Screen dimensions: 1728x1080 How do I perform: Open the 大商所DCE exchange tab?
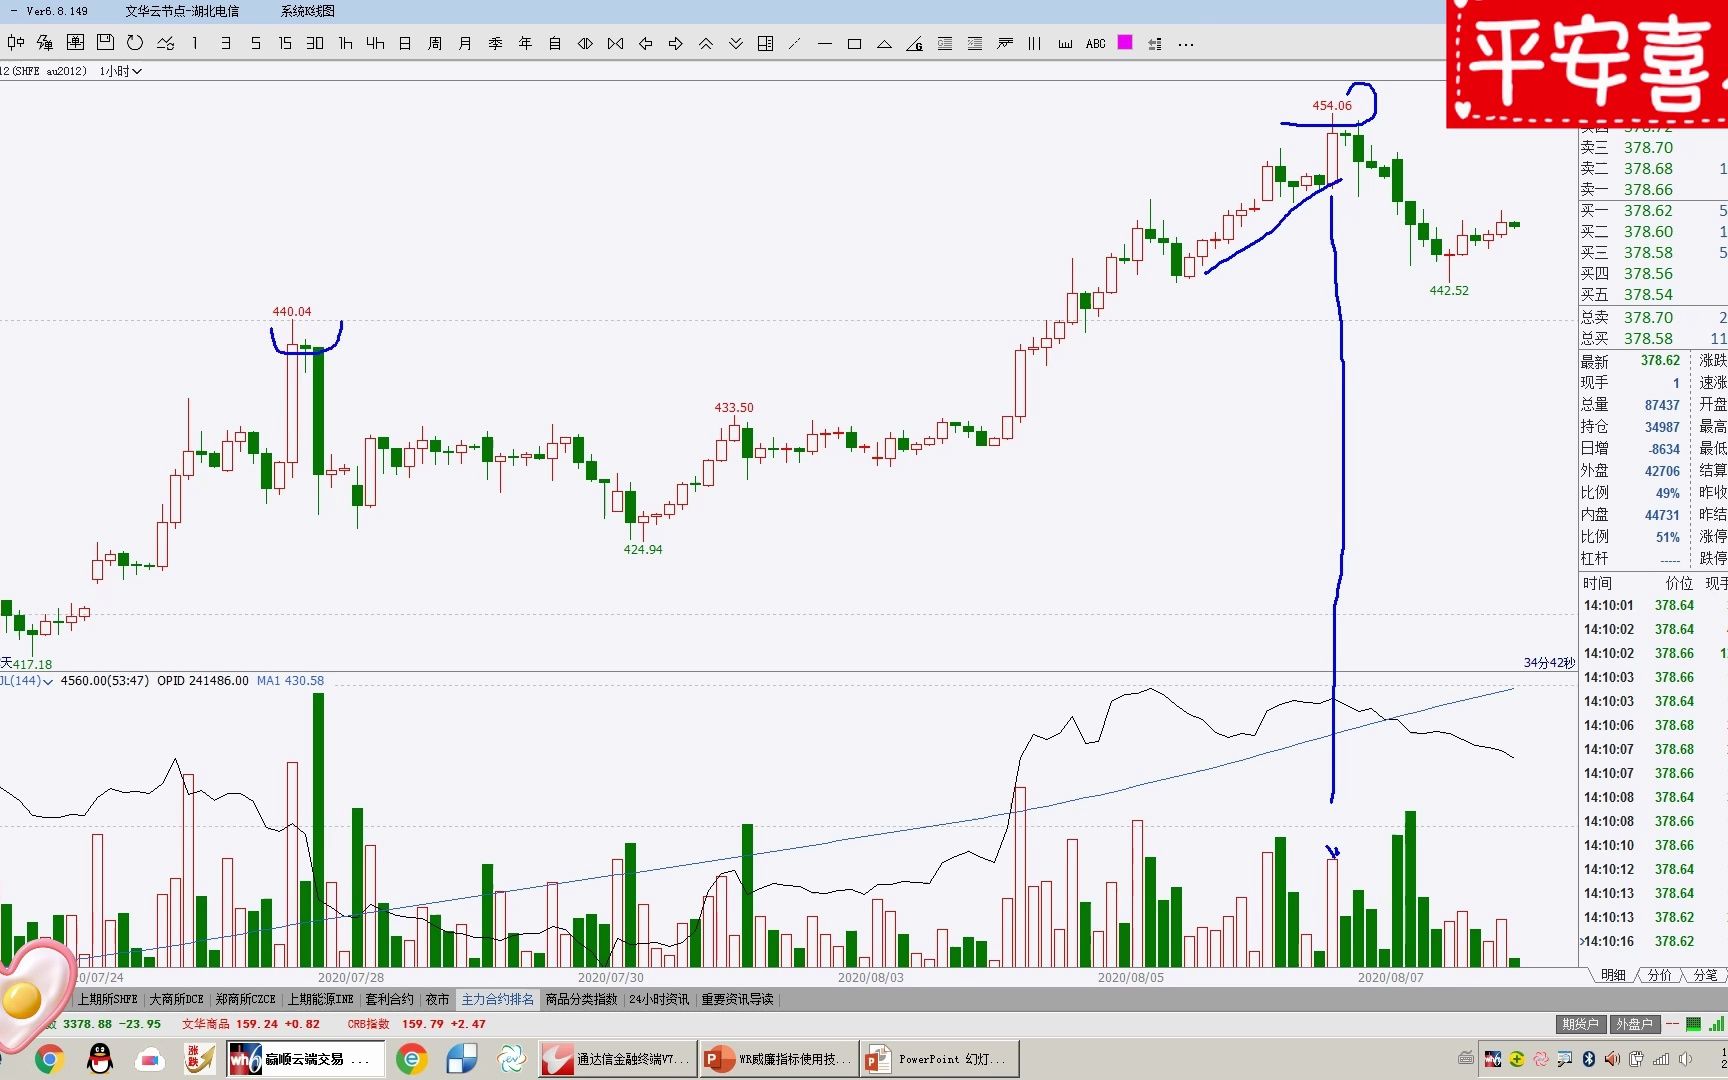coord(176,999)
